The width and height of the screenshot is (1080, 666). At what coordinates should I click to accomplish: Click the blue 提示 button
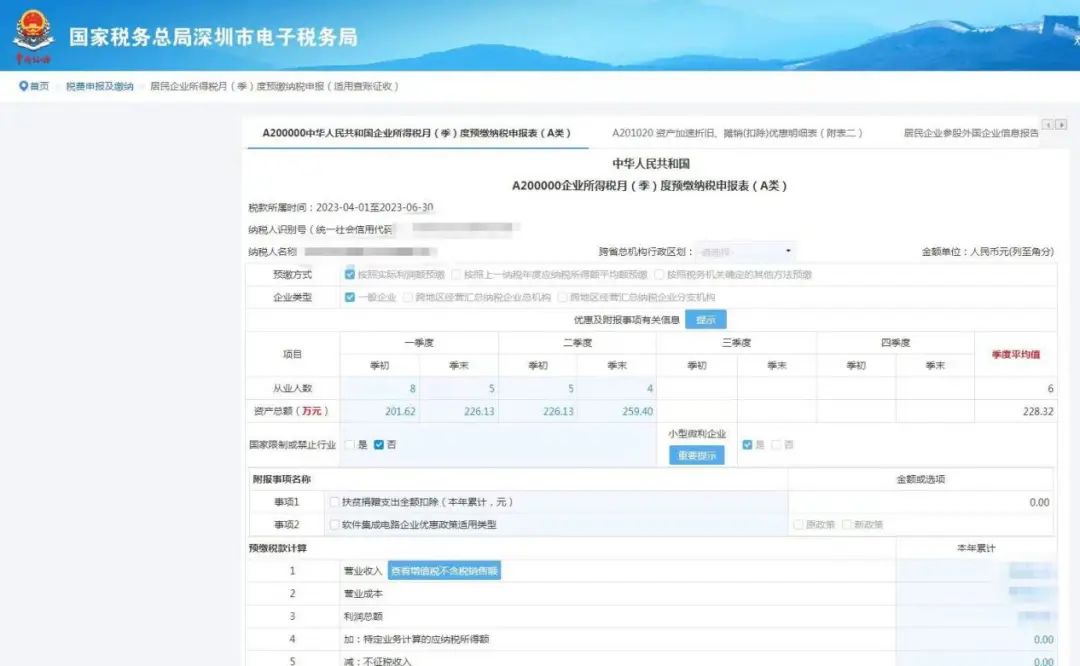click(x=705, y=320)
